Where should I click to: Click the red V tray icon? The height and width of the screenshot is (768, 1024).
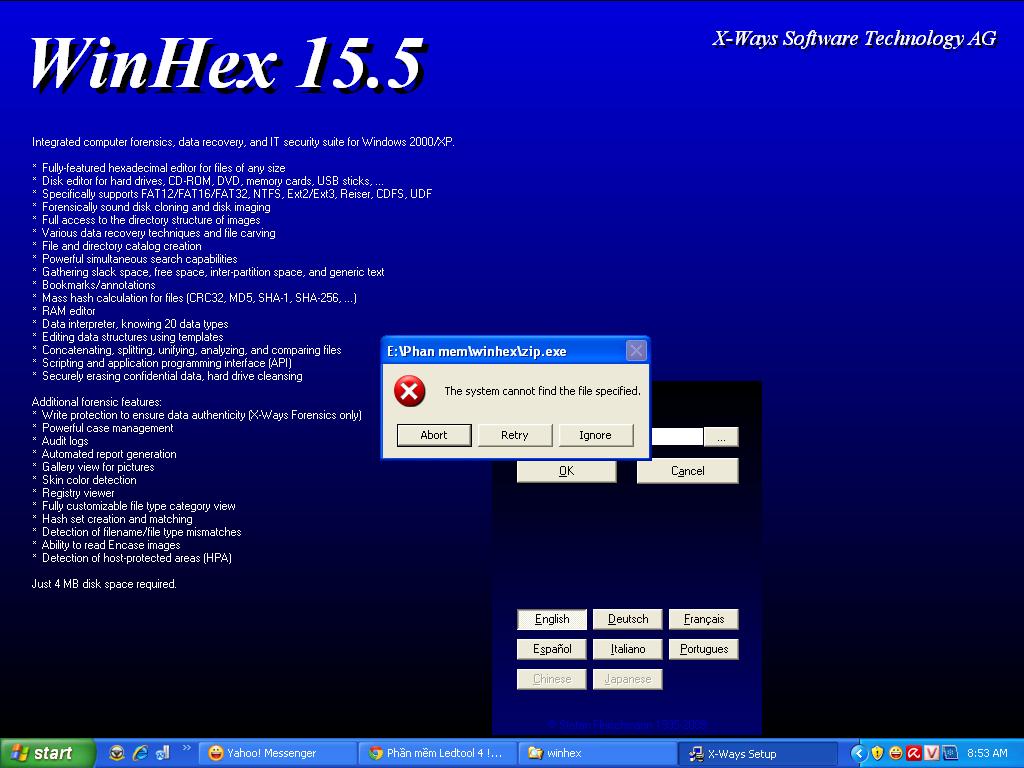click(x=932, y=754)
